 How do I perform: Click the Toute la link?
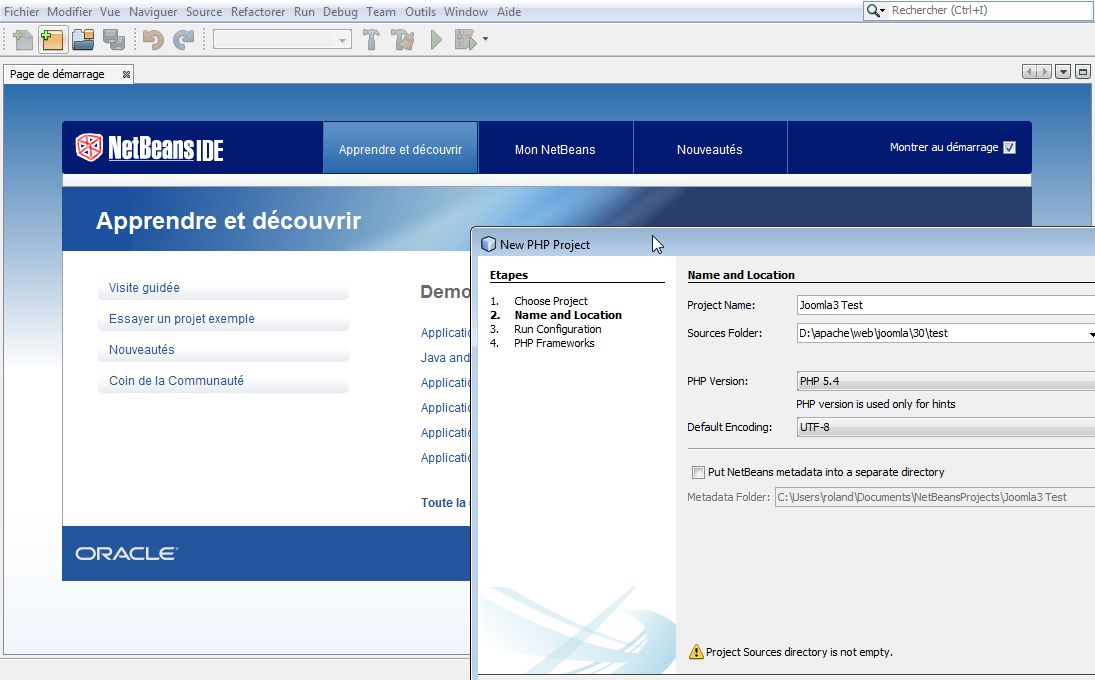[x=443, y=503]
